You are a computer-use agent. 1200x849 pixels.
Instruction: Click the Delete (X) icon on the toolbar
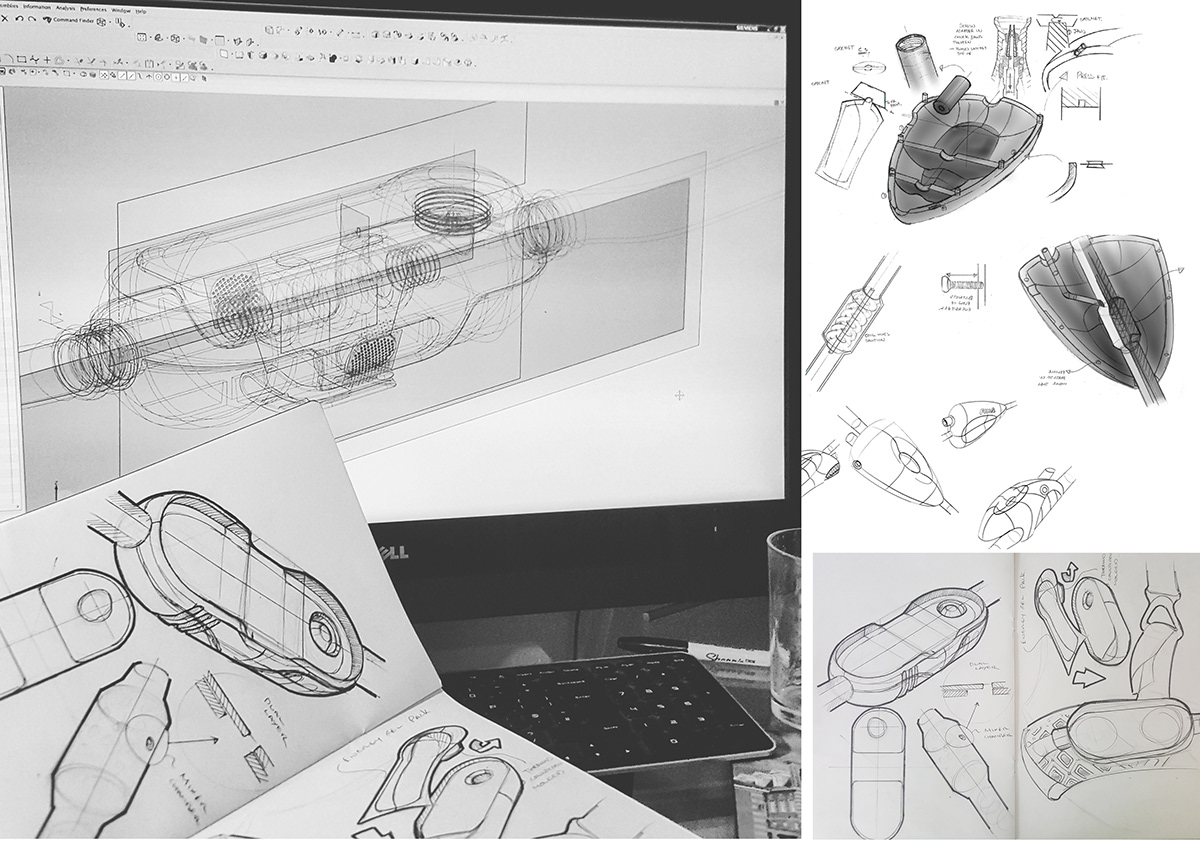(x=6, y=18)
